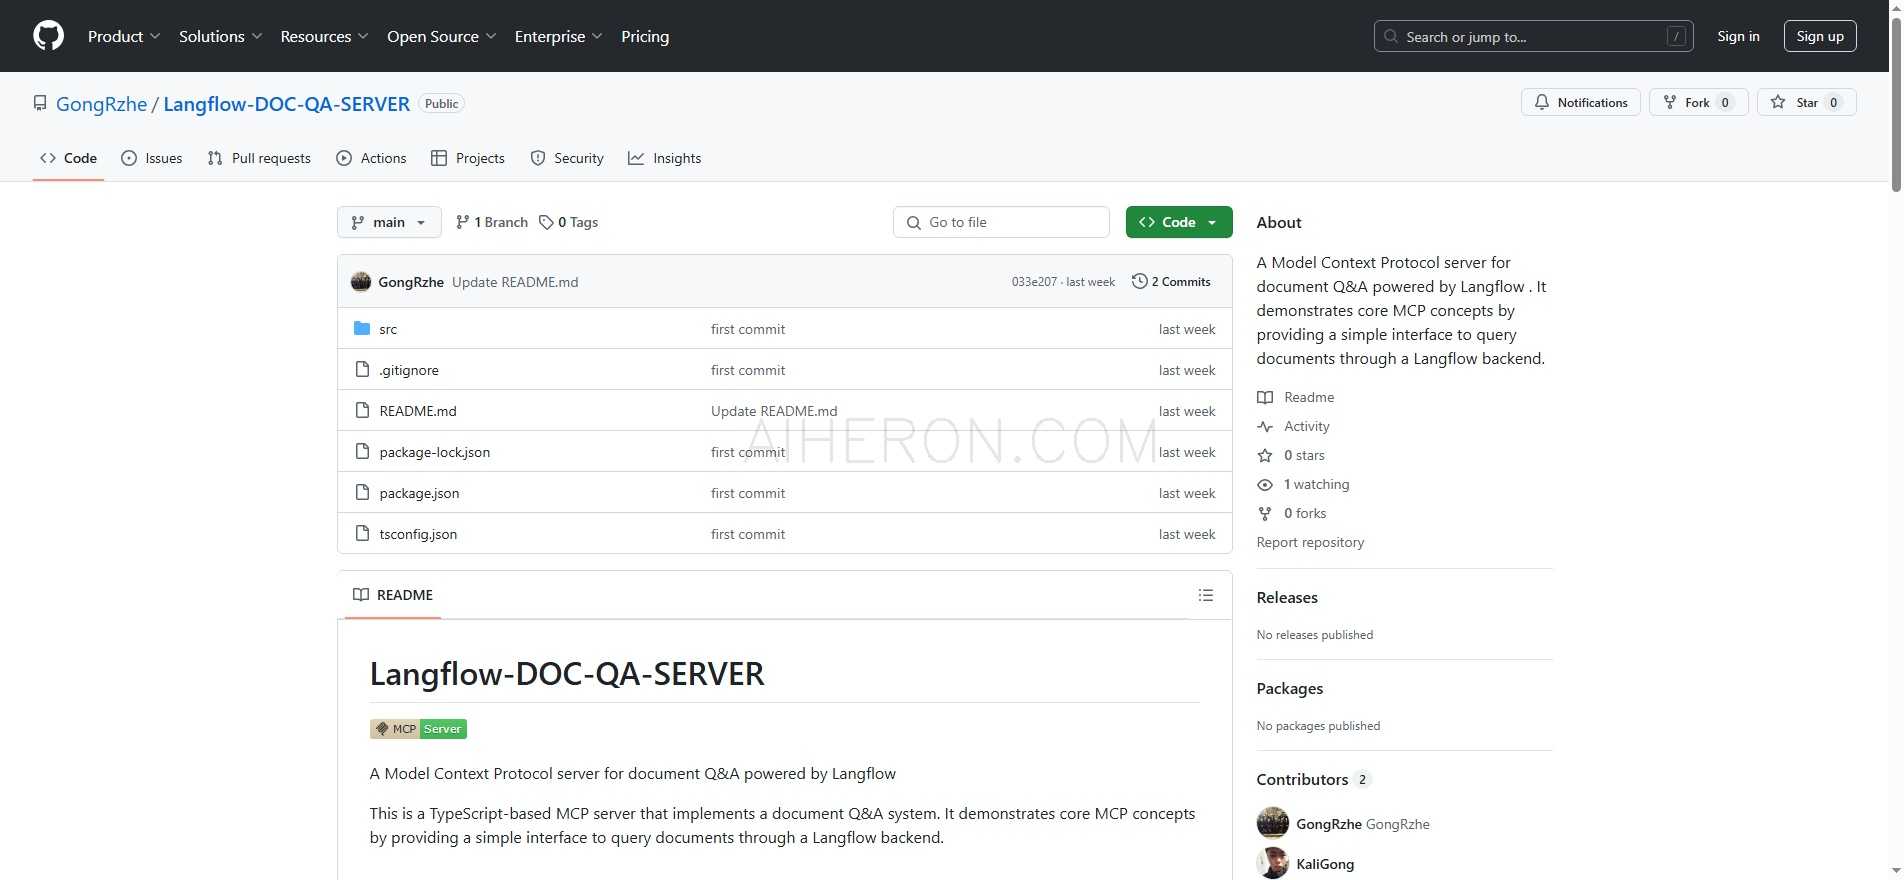Open the Langflow-DOC-QA-SERVER repository link

point(287,104)
